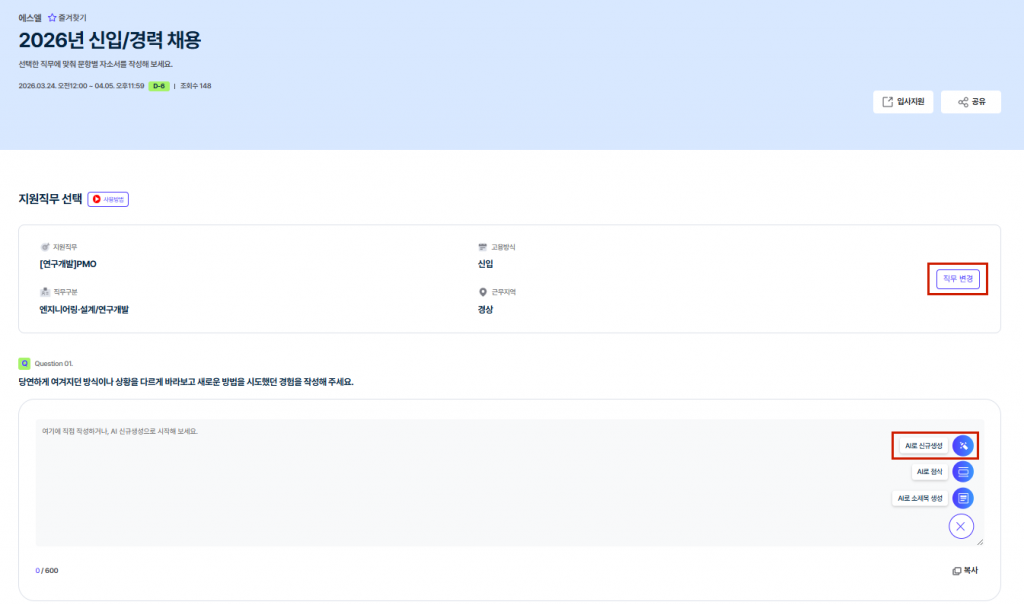Choose the 'AI로 첨삭' label

[929, 471]
